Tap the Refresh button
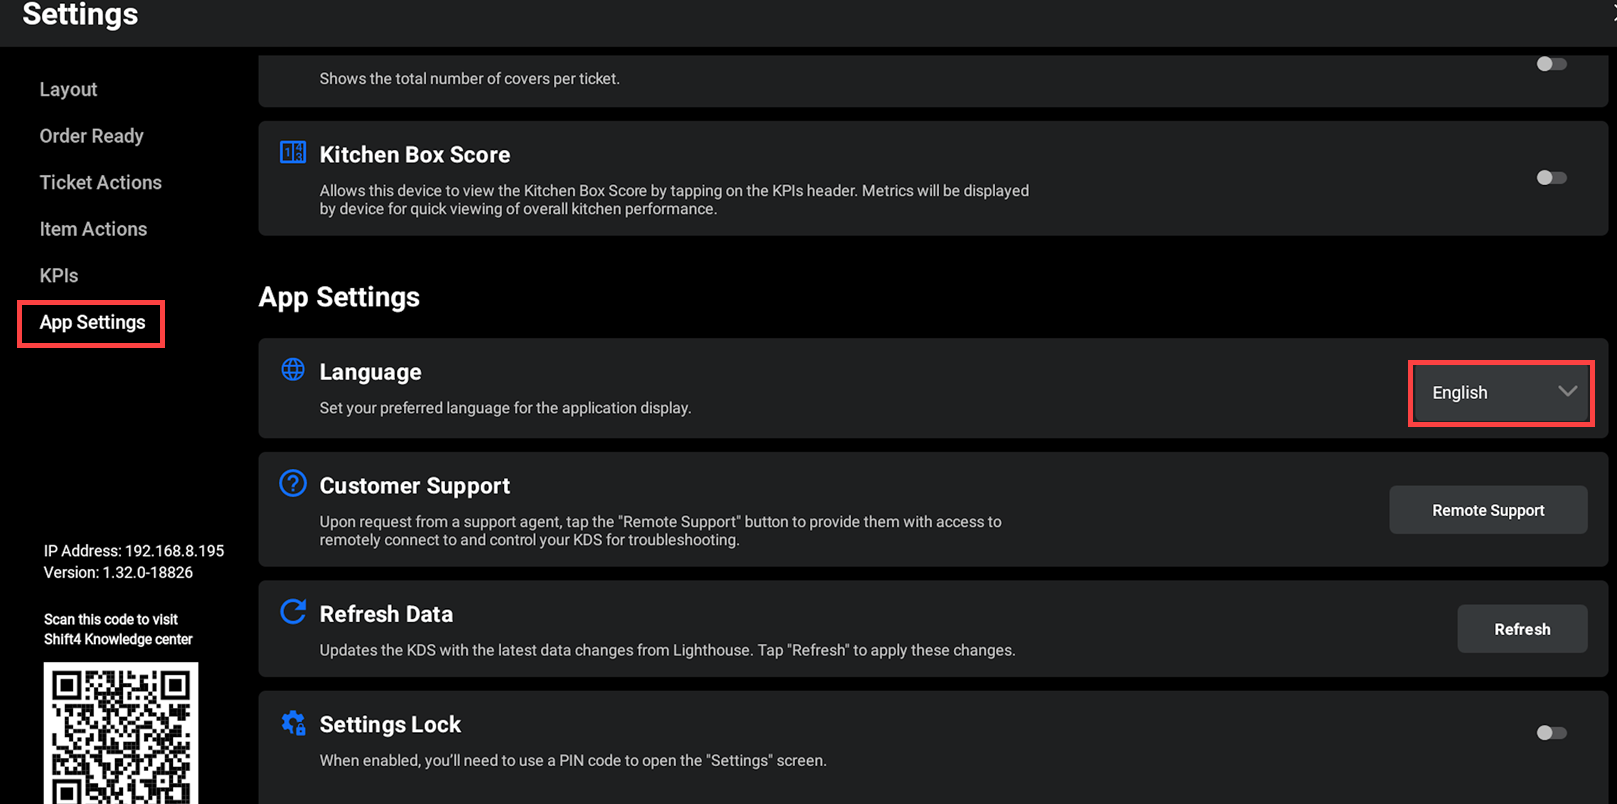 click(1522, 629)
